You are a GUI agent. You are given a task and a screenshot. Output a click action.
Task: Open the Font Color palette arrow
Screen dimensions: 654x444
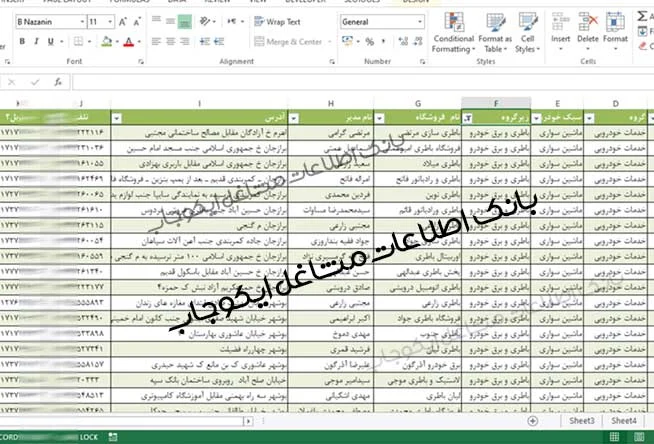[139, 41]
